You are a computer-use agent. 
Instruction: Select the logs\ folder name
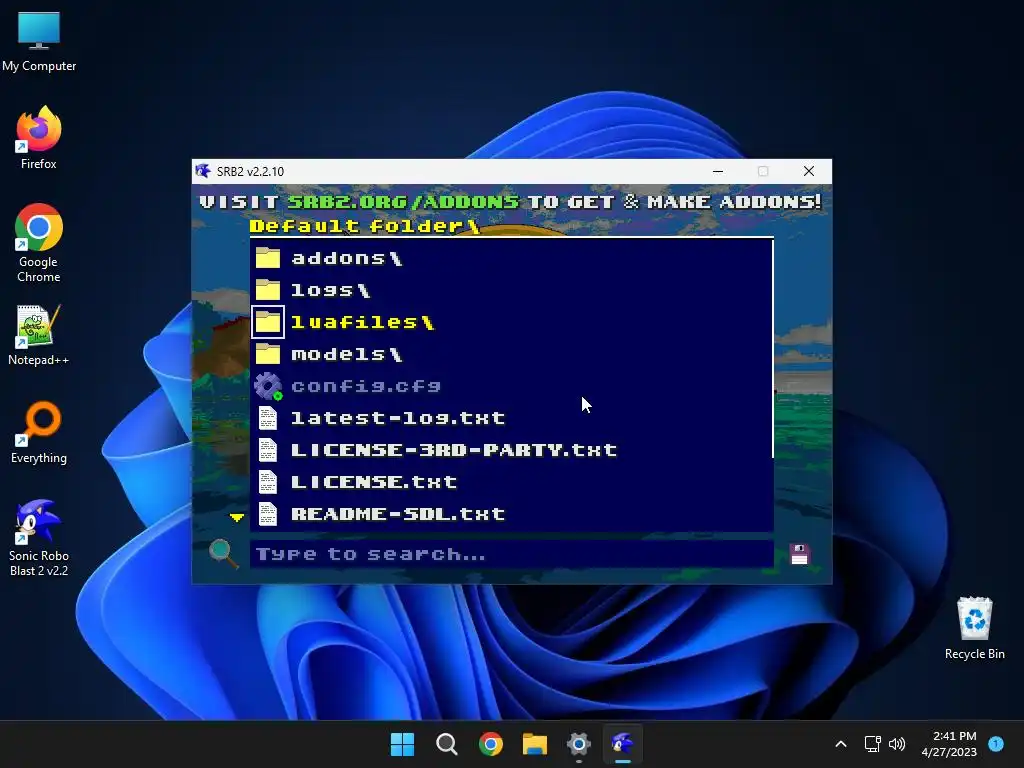click(330, 291)
